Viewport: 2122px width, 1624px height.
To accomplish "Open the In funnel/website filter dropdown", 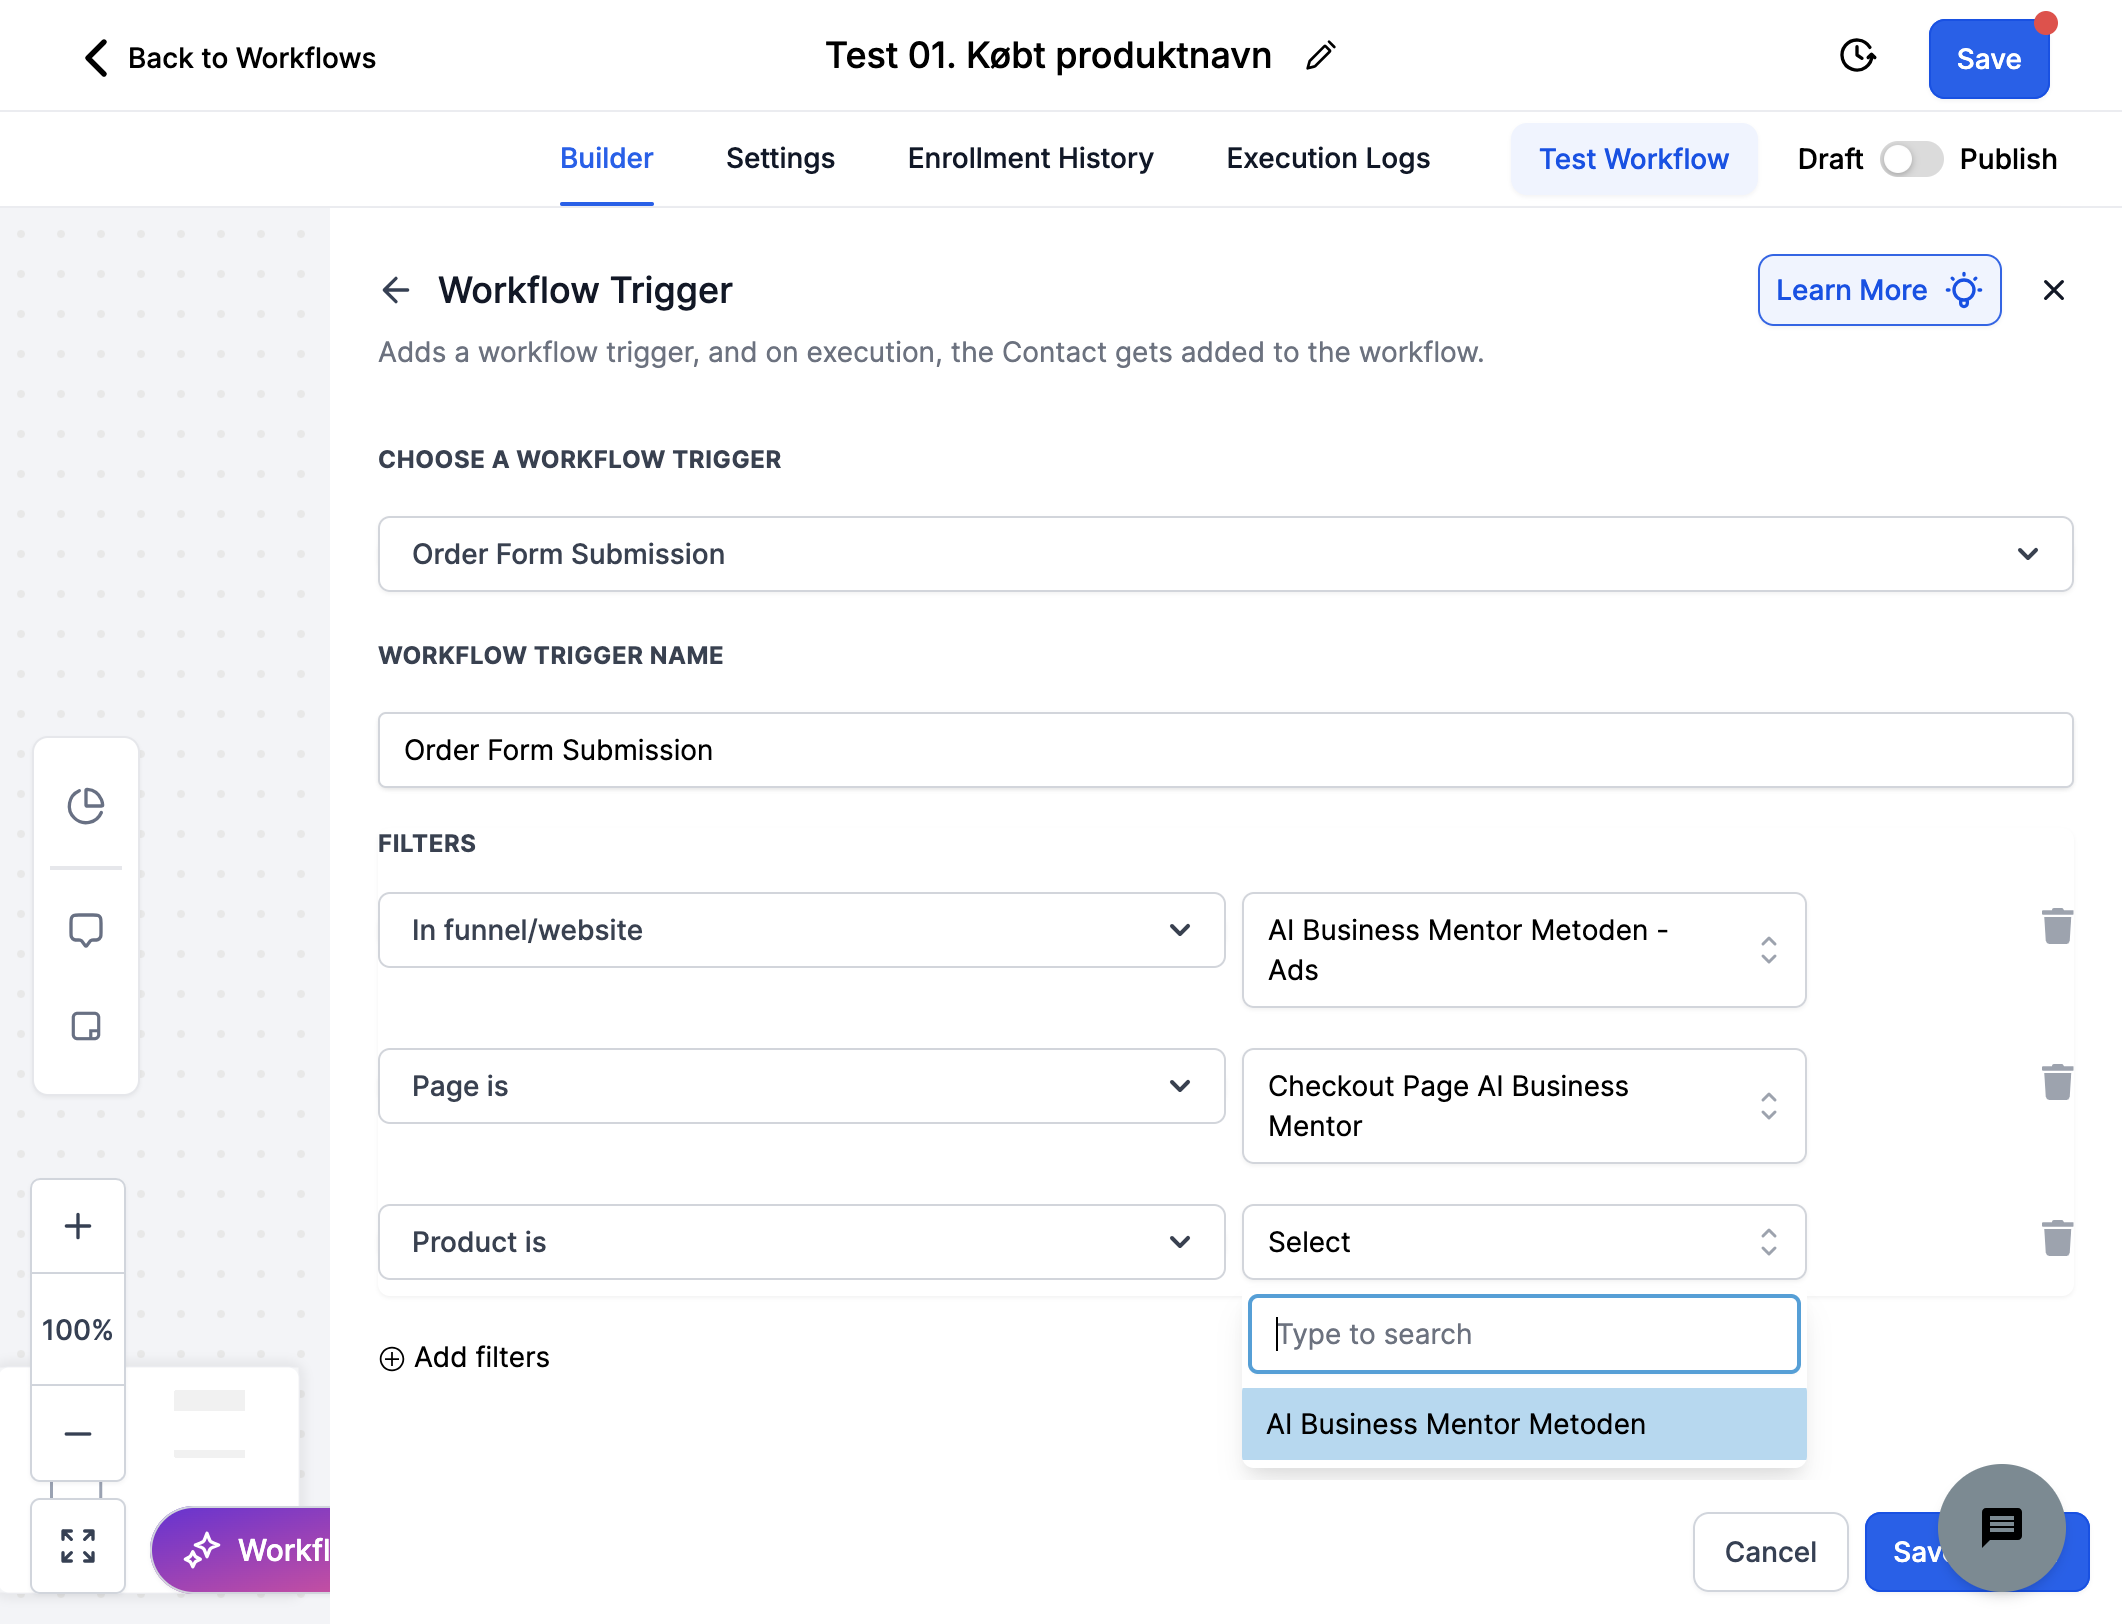I will (802, 930).
